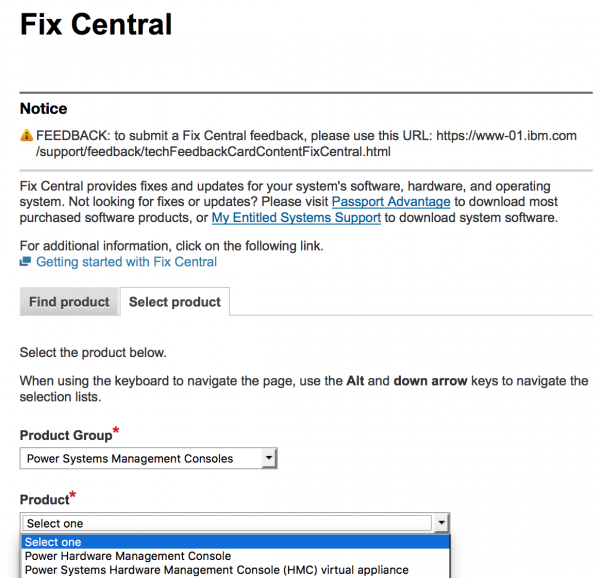Click the Notice section heading
The image size is (600, 578).
(44, 109)
